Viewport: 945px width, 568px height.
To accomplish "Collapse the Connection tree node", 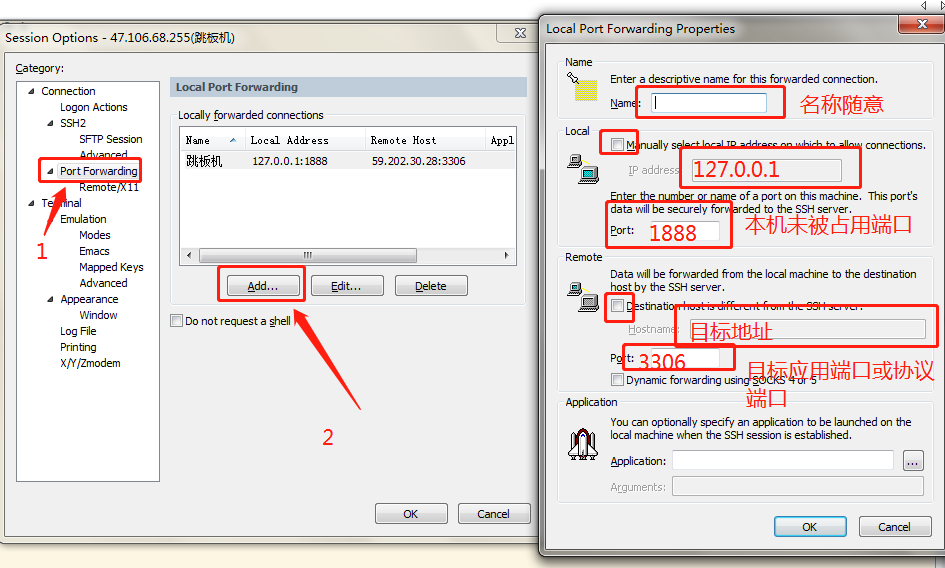I will click(31, 91).
